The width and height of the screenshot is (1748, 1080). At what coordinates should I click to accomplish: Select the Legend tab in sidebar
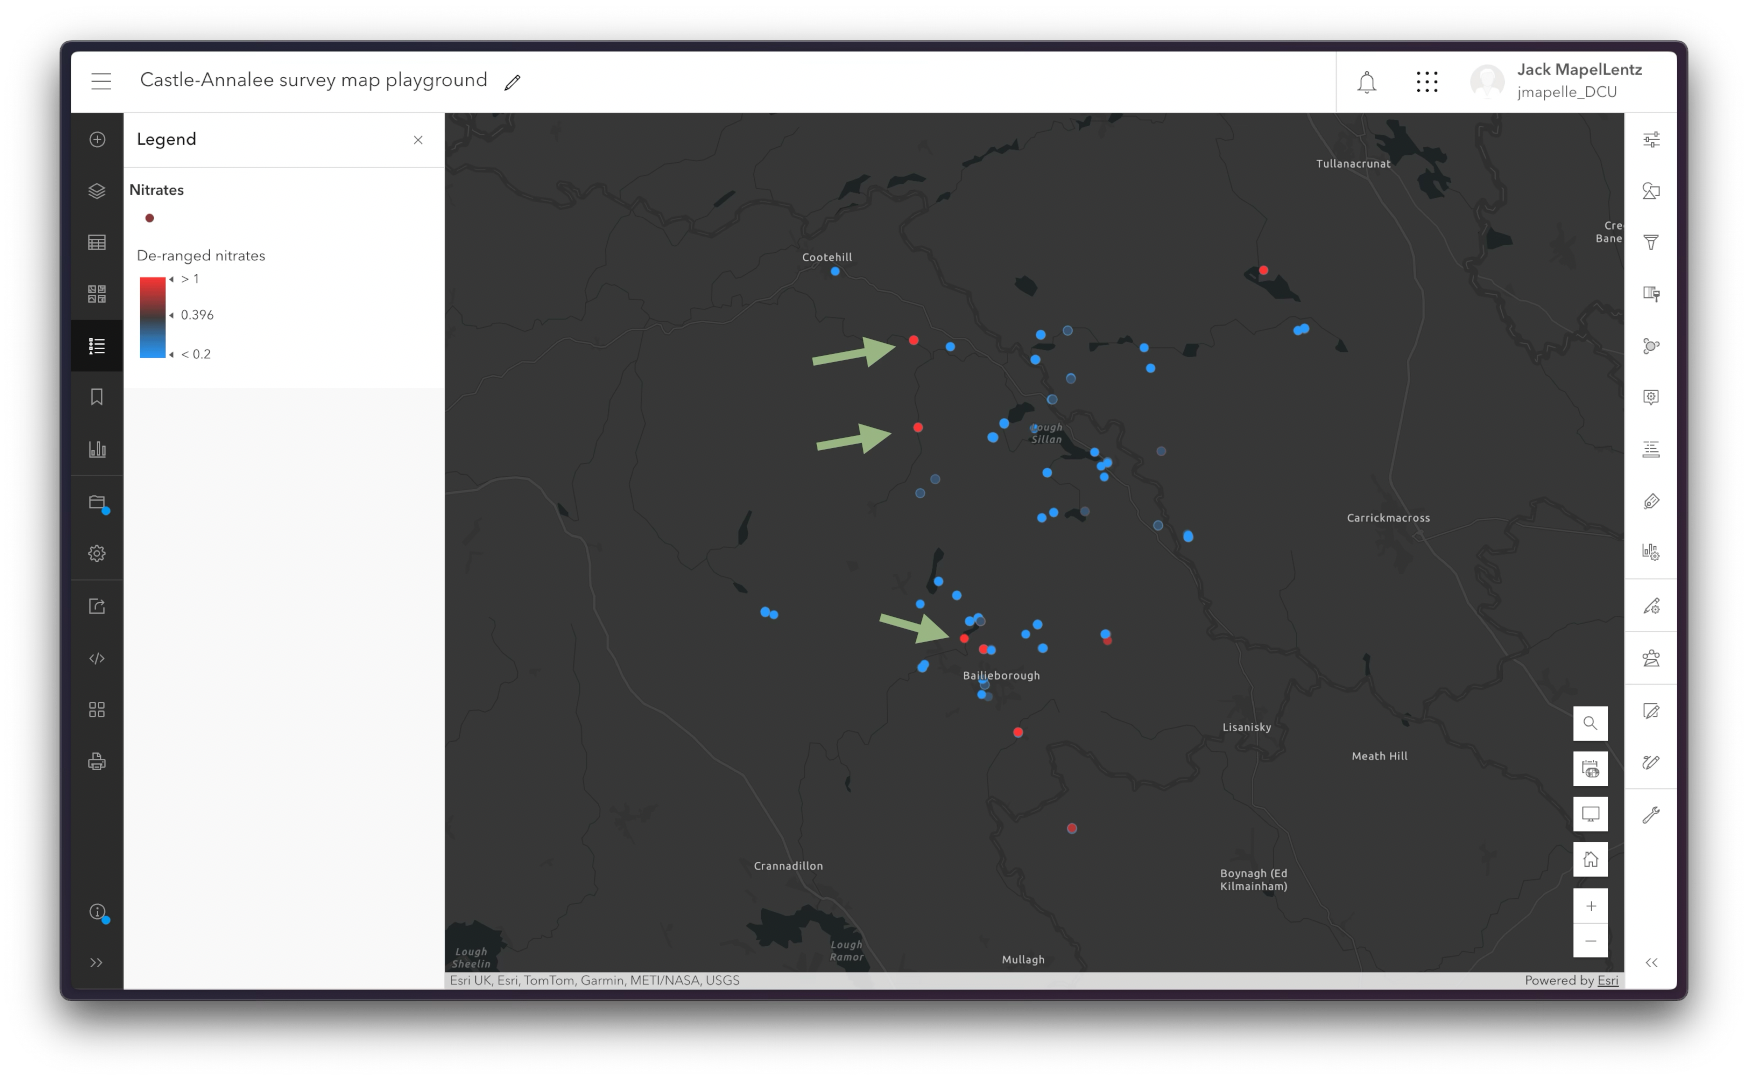[97, 346]
